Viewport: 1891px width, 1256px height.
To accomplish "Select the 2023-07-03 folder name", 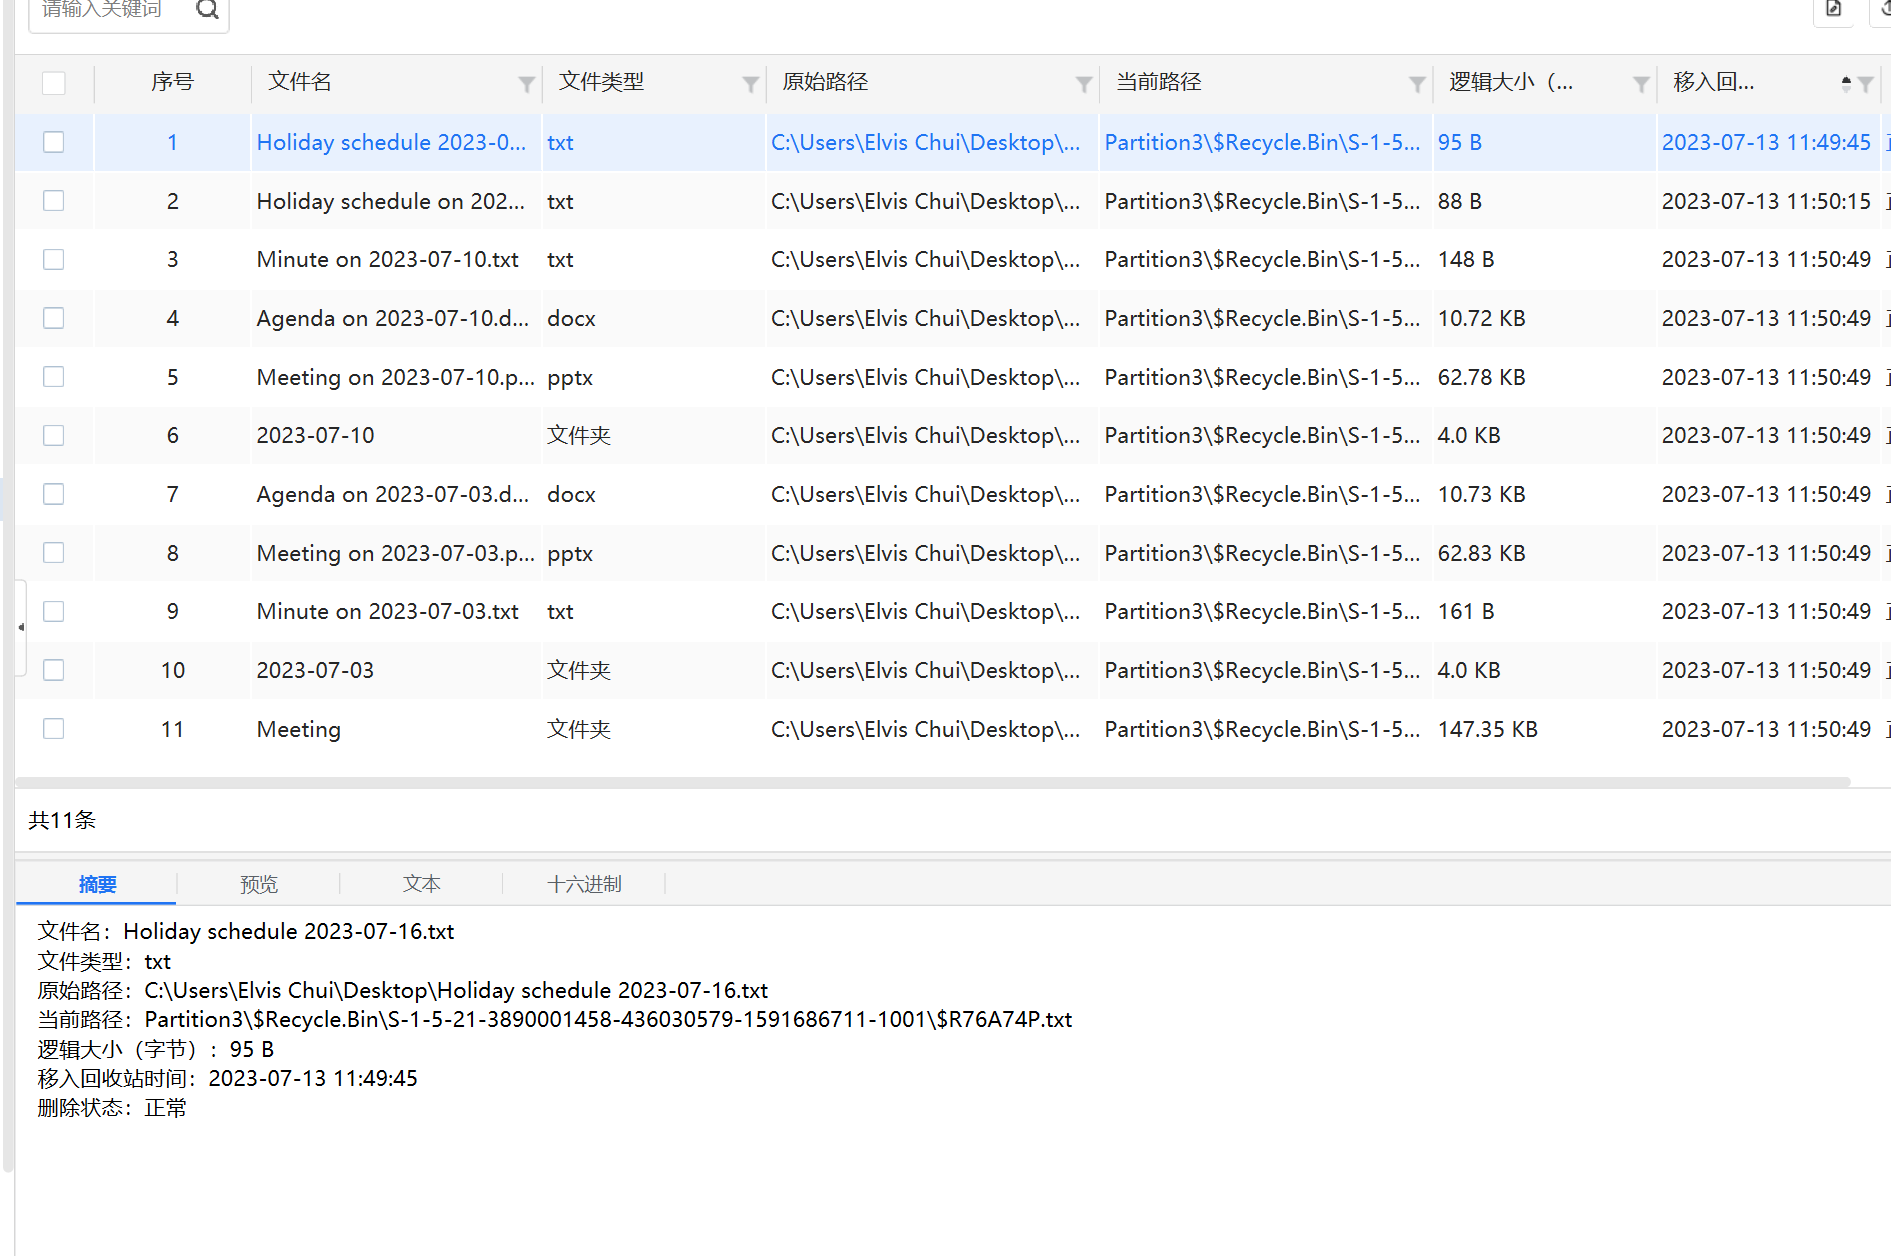I will (315, 670).
